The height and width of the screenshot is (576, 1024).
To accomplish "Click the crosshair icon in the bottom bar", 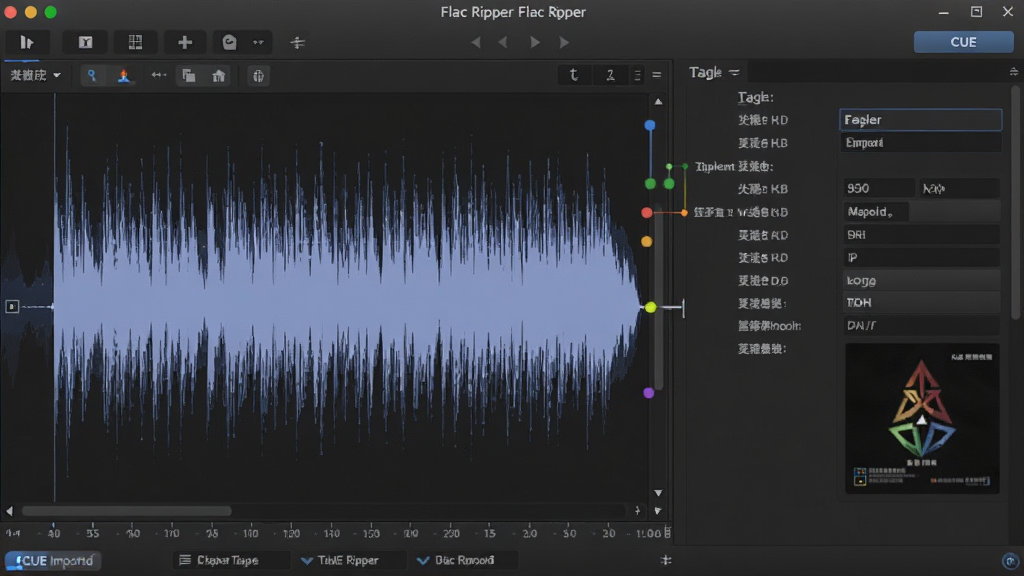I will point(665,560).
